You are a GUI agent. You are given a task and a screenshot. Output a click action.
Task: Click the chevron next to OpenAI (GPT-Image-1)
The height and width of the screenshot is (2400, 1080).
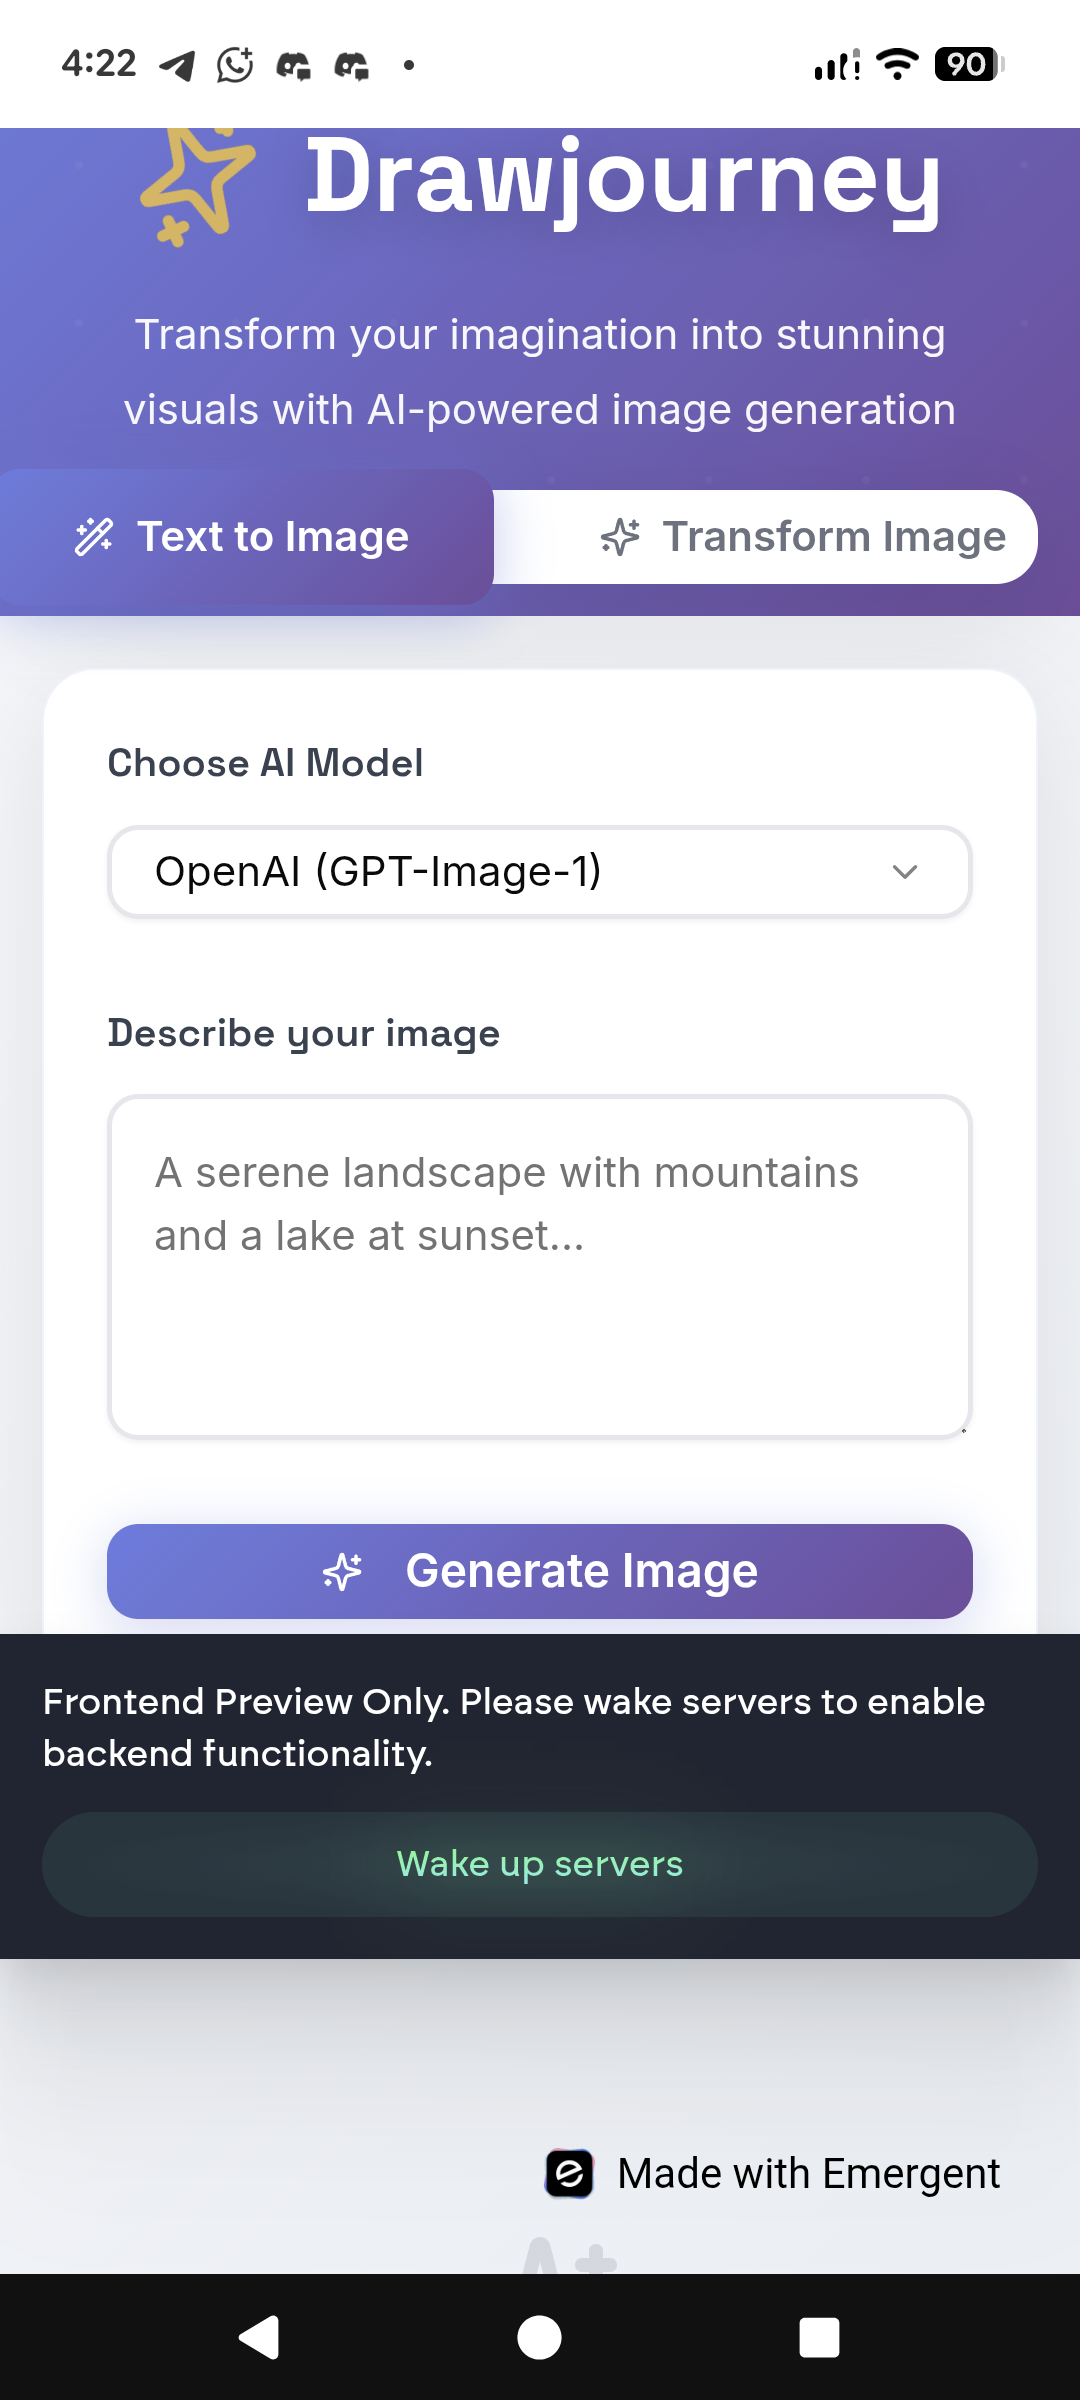(905, 871)
